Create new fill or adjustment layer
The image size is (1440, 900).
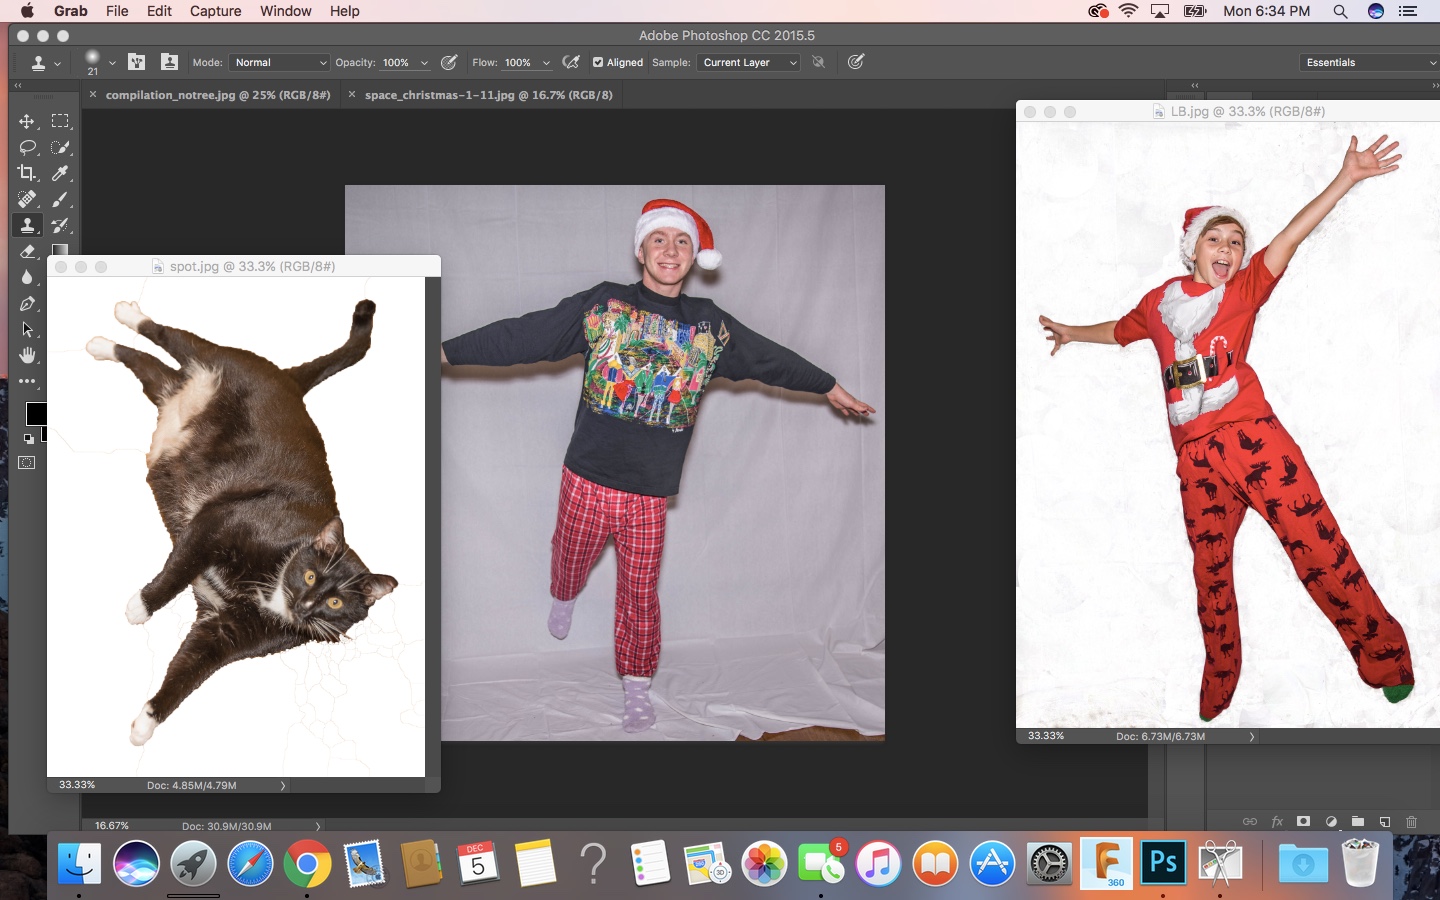coord(1331,822)
